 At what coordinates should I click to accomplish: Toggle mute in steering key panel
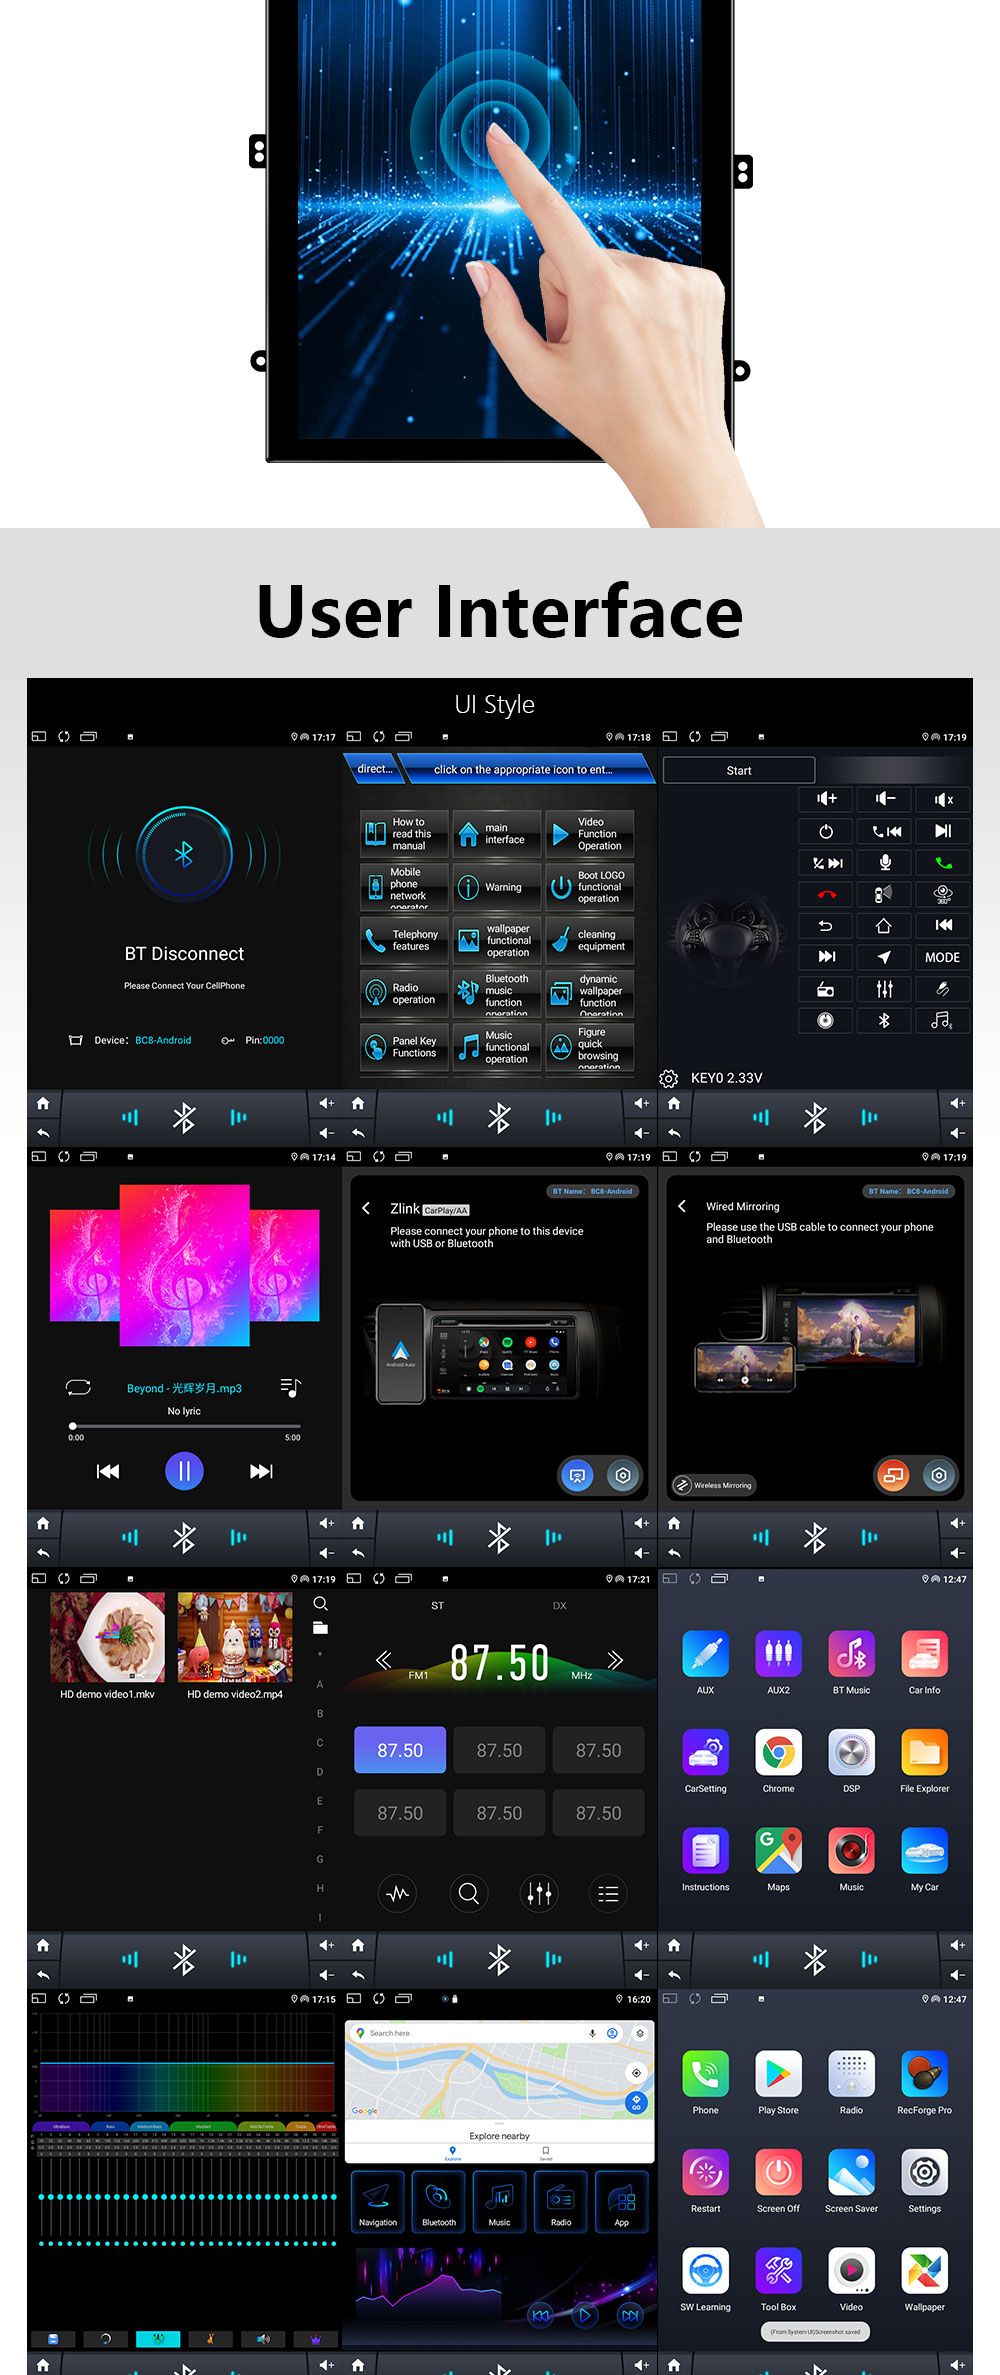pyautogui.click(x=943, y=799)
